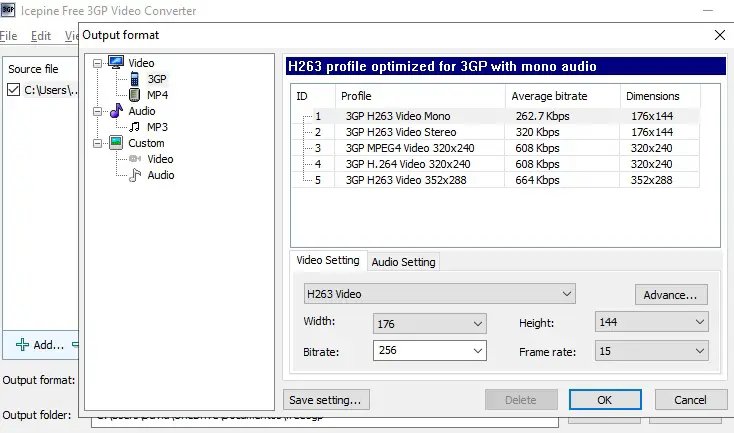Select profile 3GP H.264 Video 320x240
The width and height of the screenshot is (734, 433).
click(408, 164)
